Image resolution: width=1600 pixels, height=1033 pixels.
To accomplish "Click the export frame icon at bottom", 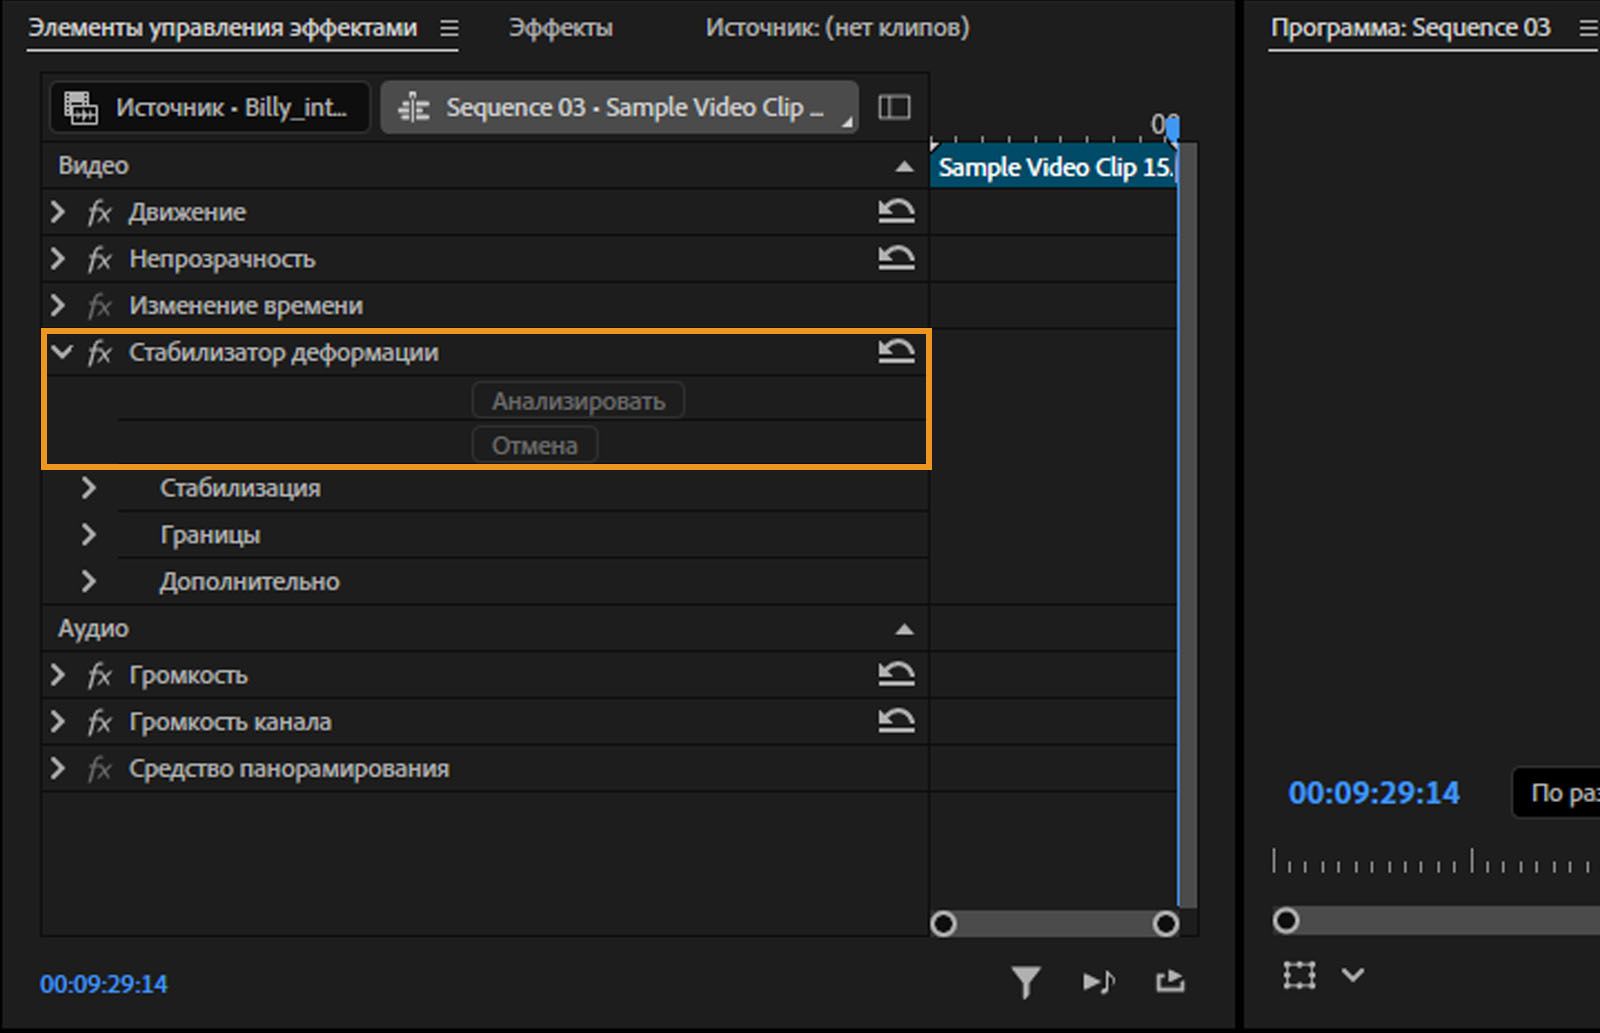I will click(x=1170, y=982).
